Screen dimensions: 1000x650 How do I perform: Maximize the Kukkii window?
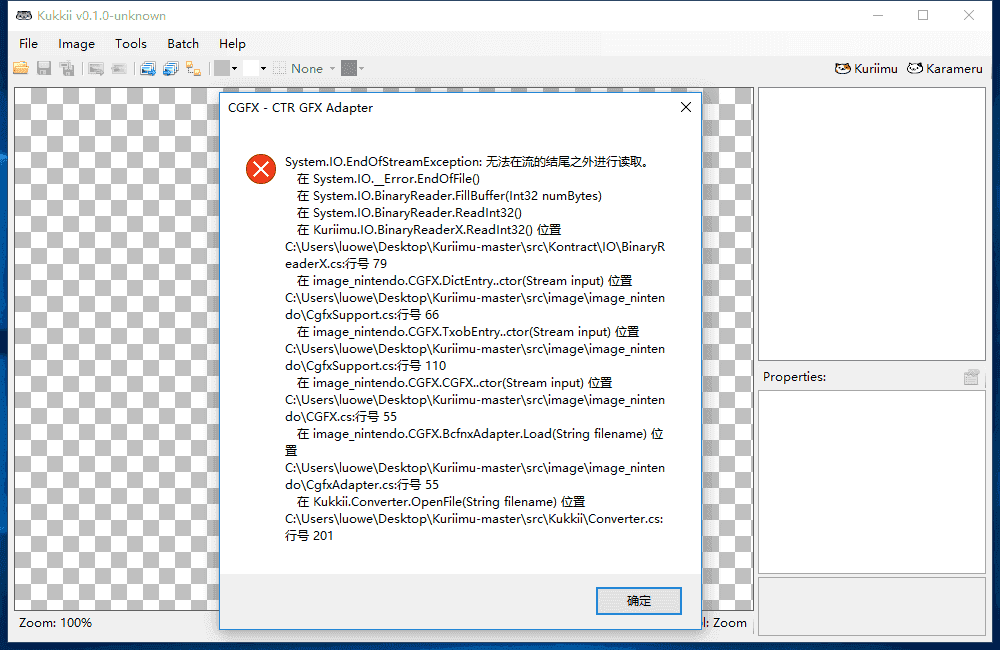(x=923, y=15)
